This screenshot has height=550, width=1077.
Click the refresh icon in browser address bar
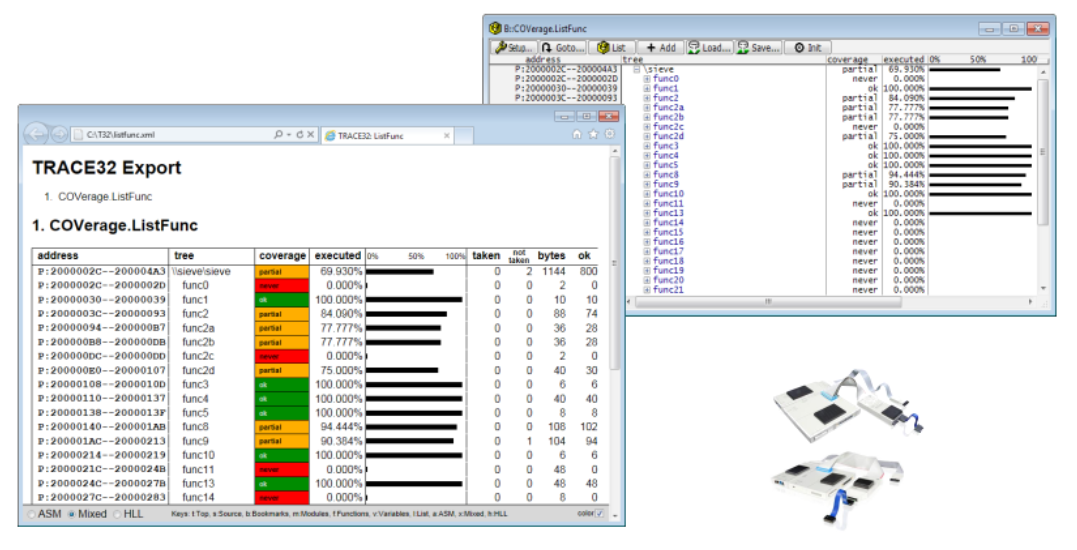(299, 135)
